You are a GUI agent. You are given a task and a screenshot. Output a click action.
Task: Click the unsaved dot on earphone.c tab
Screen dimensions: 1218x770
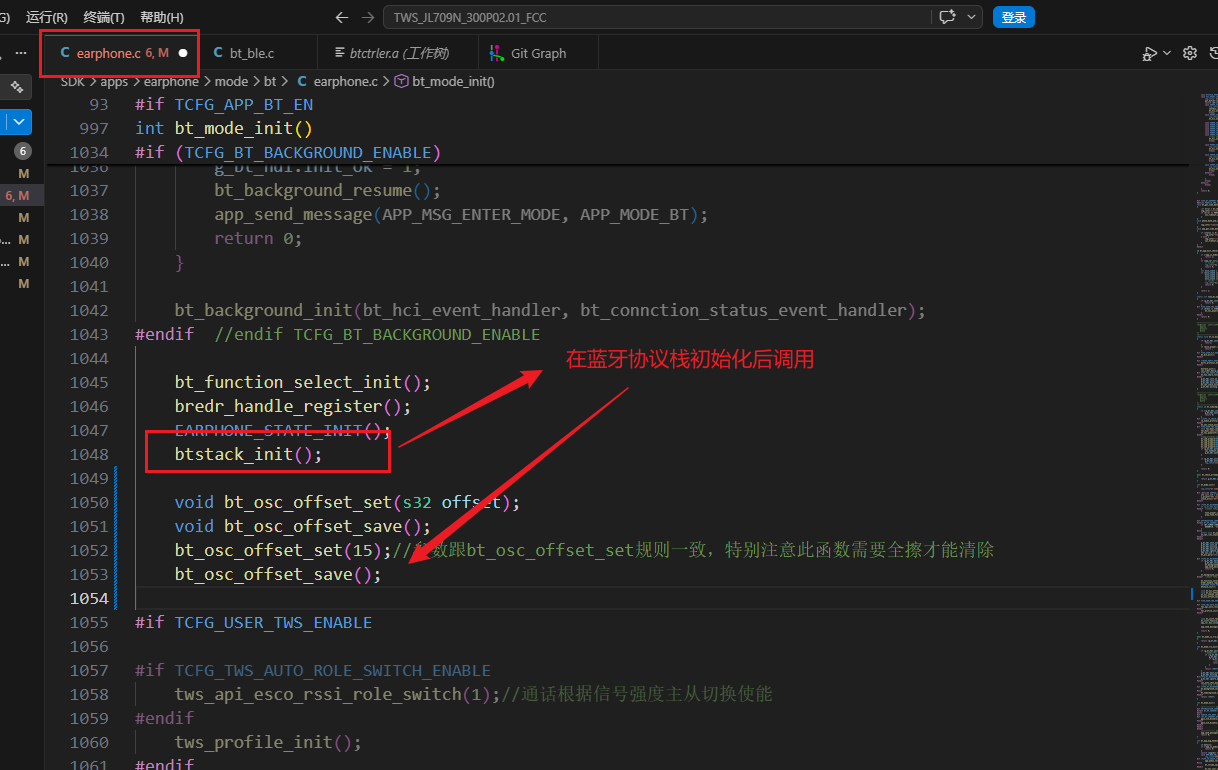click(183, 53)
